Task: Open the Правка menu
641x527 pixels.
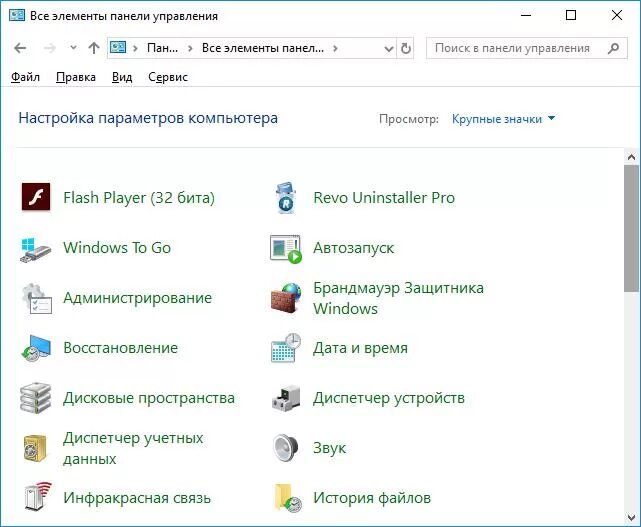Action: [76, 77]
